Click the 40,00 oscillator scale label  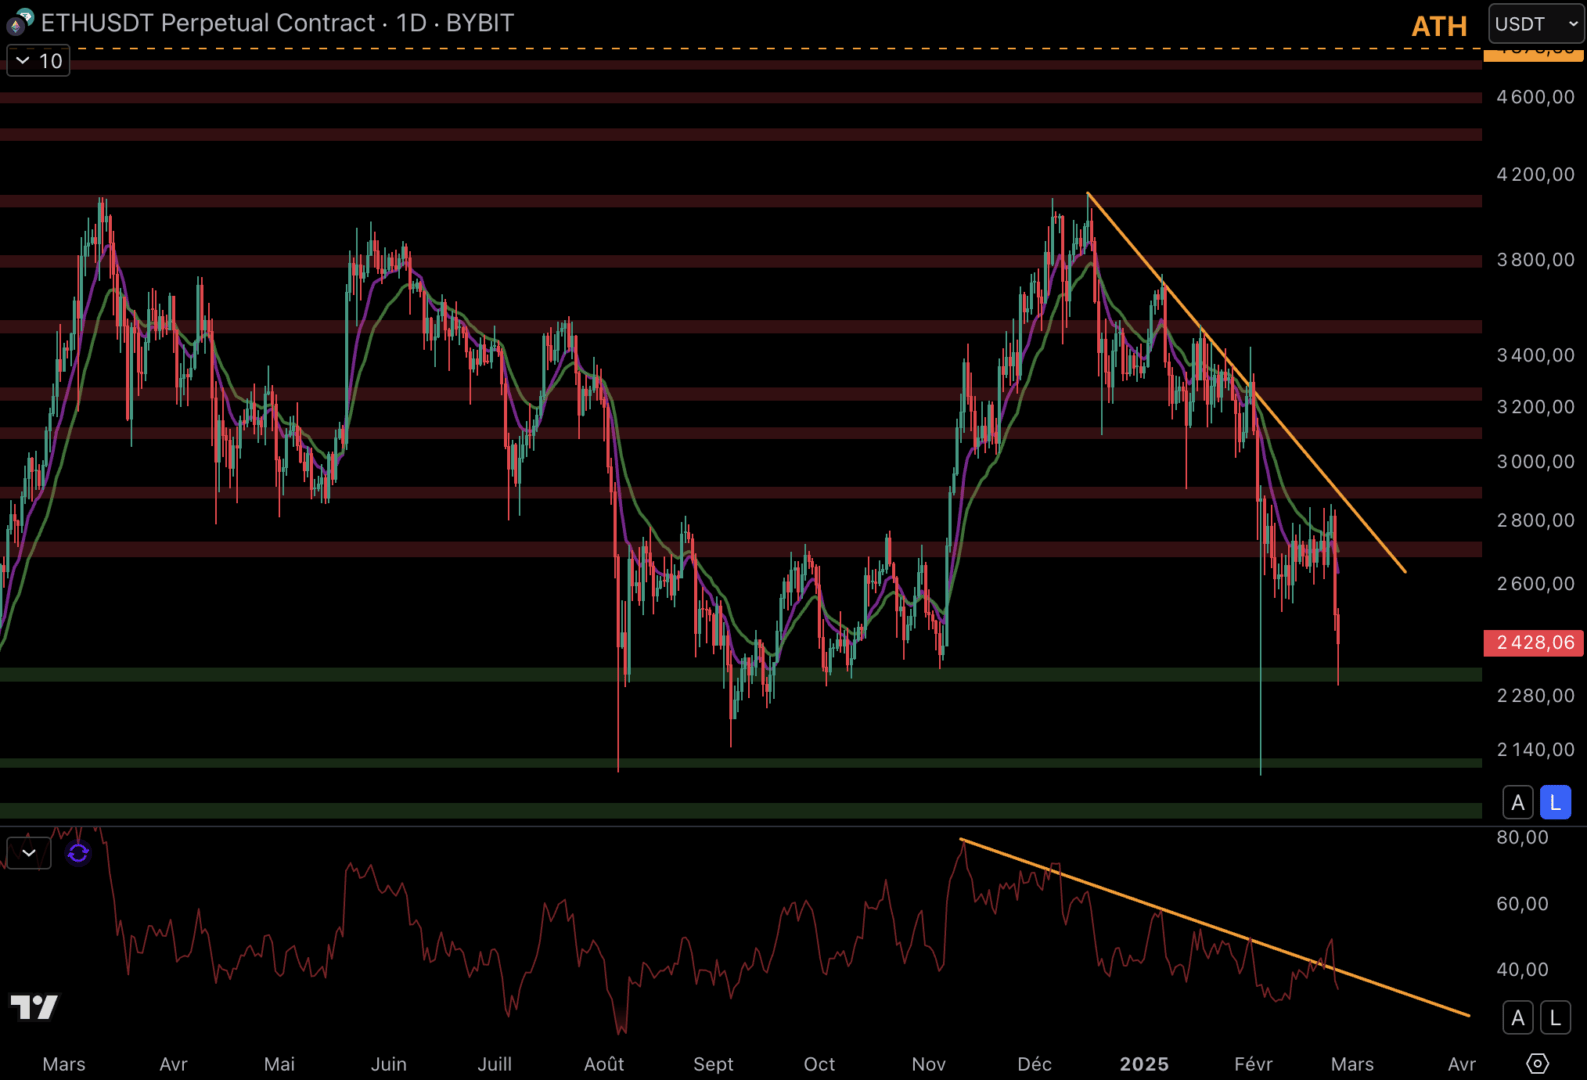pyautogui.click(x=1522, y=969)
